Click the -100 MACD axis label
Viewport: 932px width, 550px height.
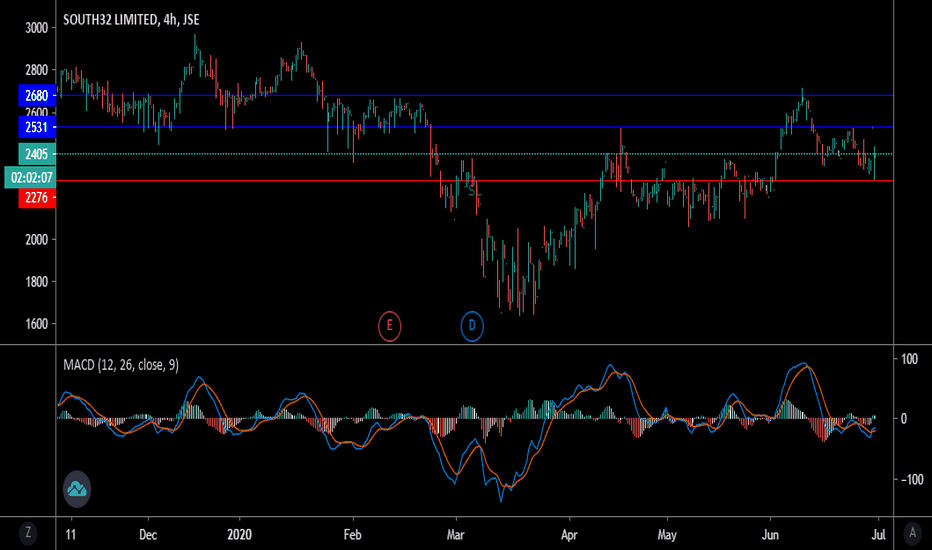coord(911,479)
